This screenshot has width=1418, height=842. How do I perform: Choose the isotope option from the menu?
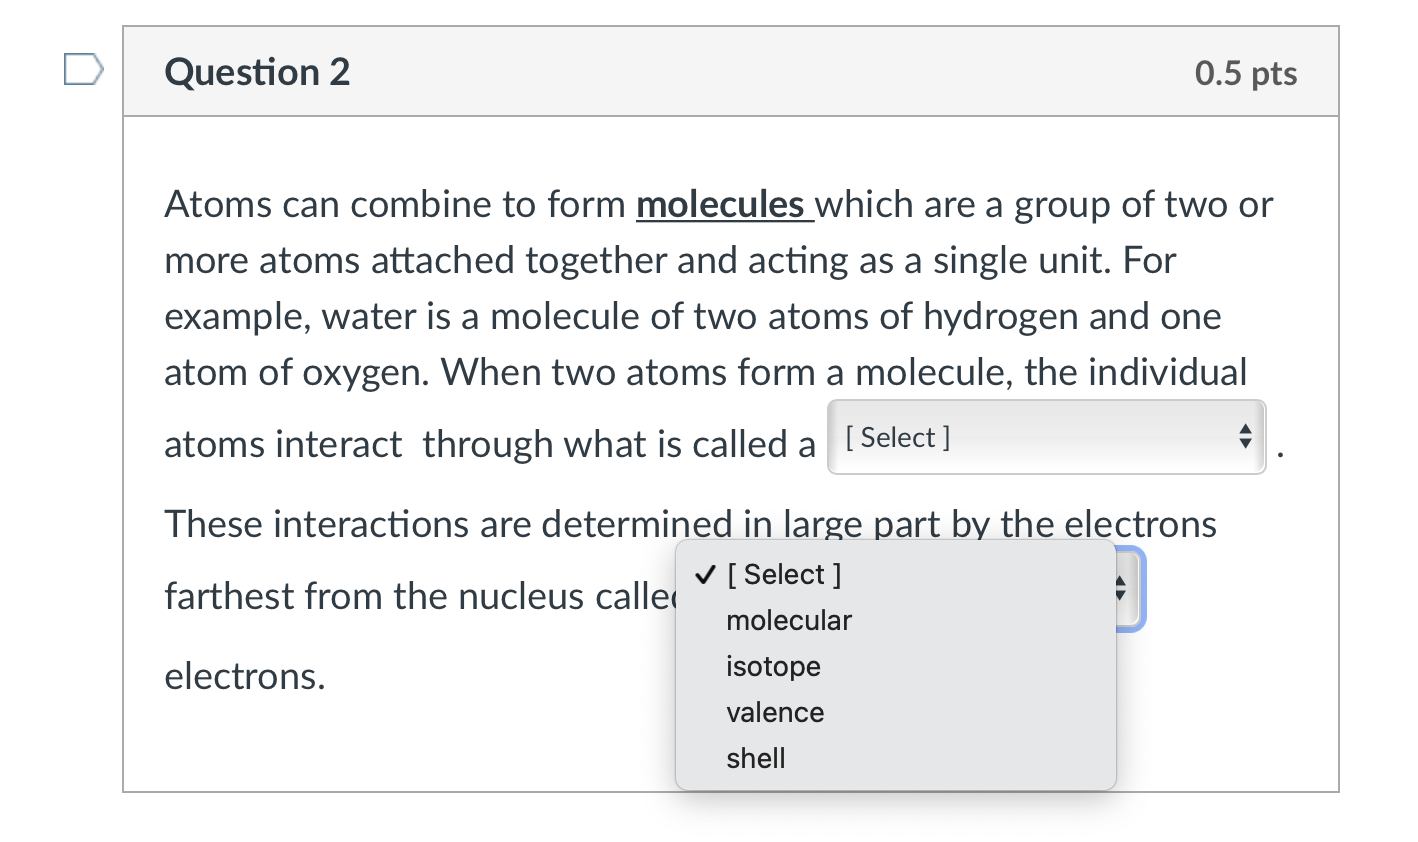point(773,666)
